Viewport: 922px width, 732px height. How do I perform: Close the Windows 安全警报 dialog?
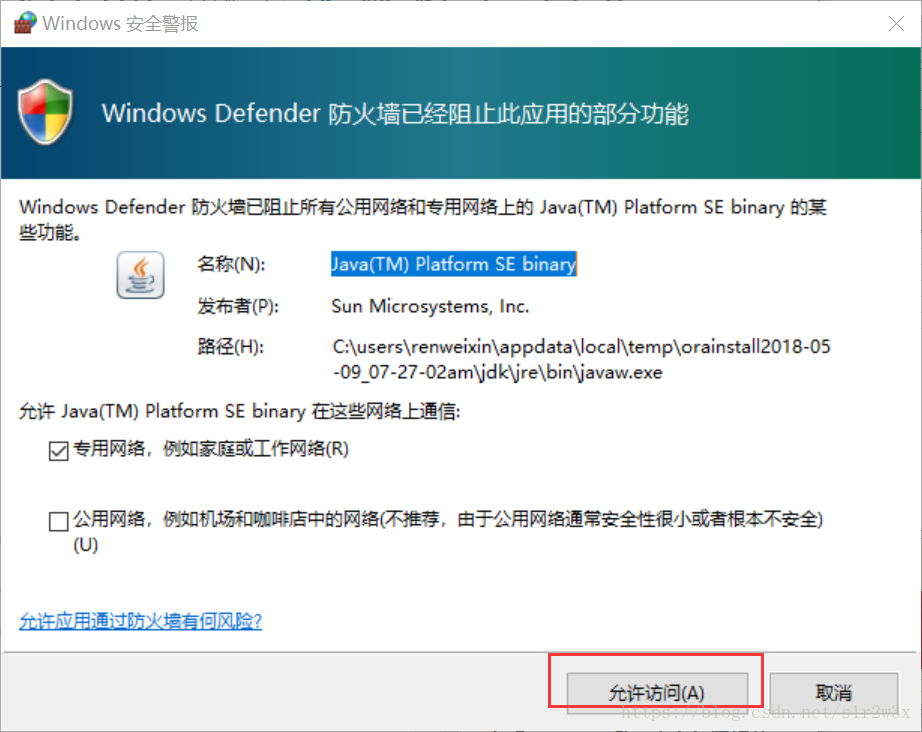click(896, 24)
